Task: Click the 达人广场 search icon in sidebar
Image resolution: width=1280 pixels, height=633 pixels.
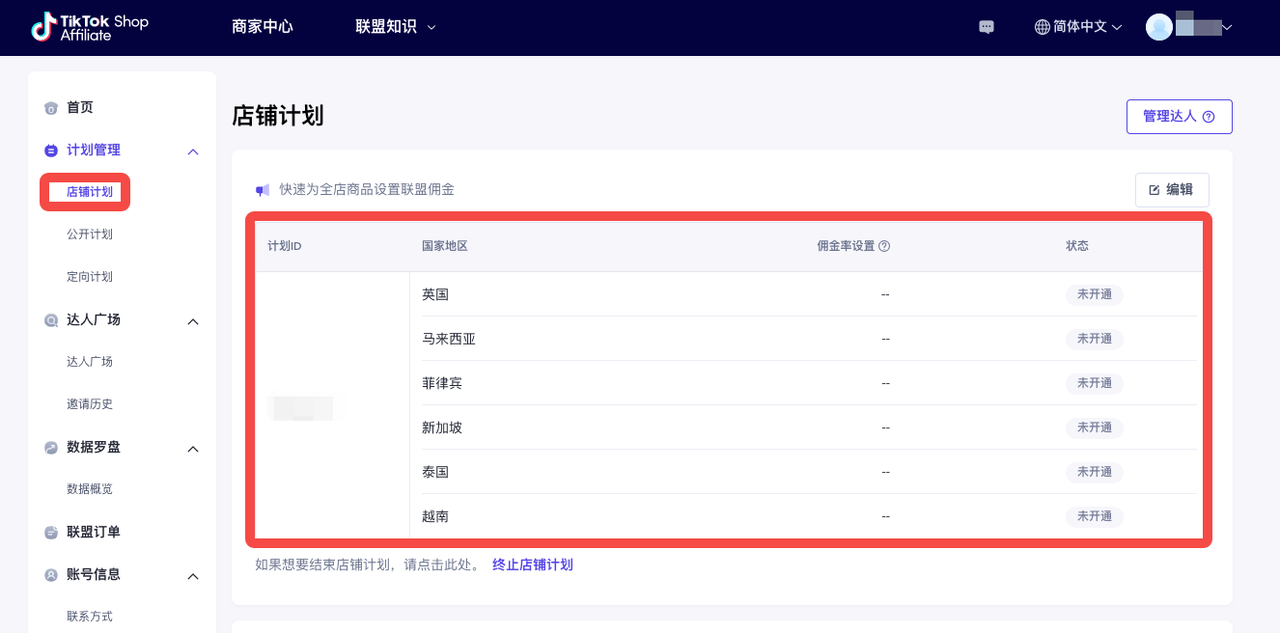Action: pyautogui.click(x=50, y=320)
